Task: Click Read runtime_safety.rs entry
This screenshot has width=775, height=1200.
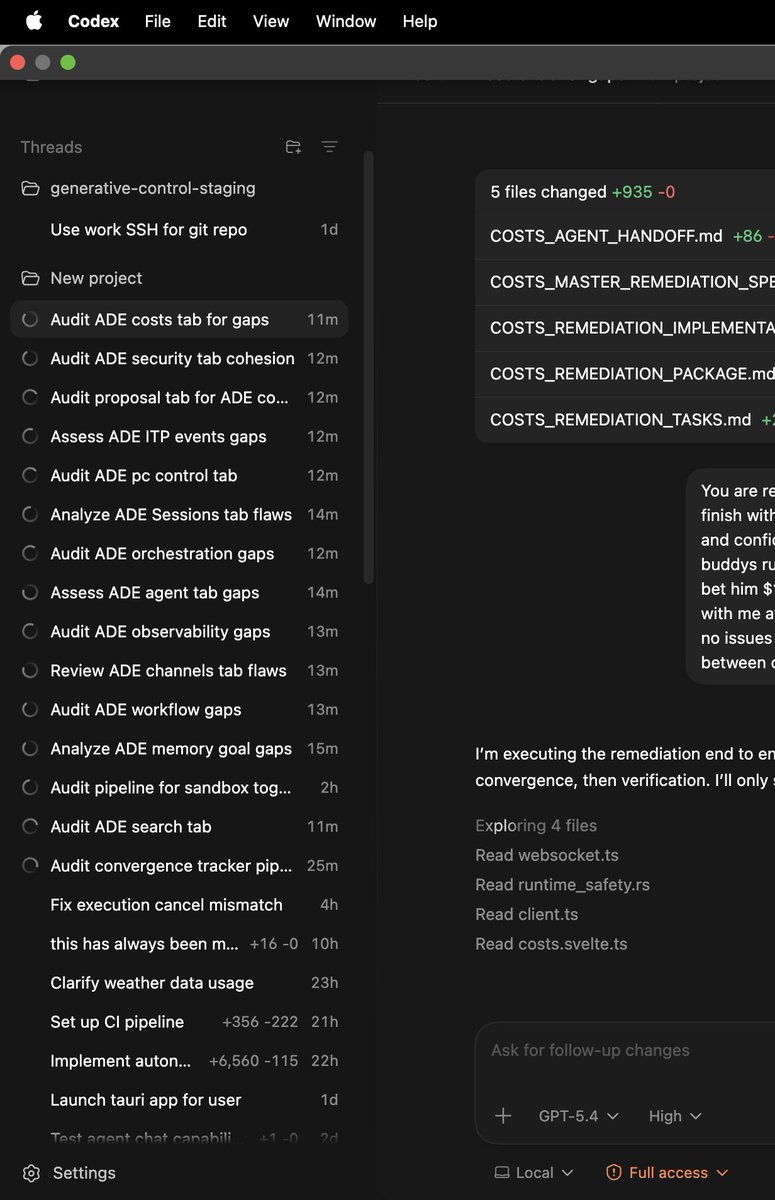Action: click(x=563, y=885)
